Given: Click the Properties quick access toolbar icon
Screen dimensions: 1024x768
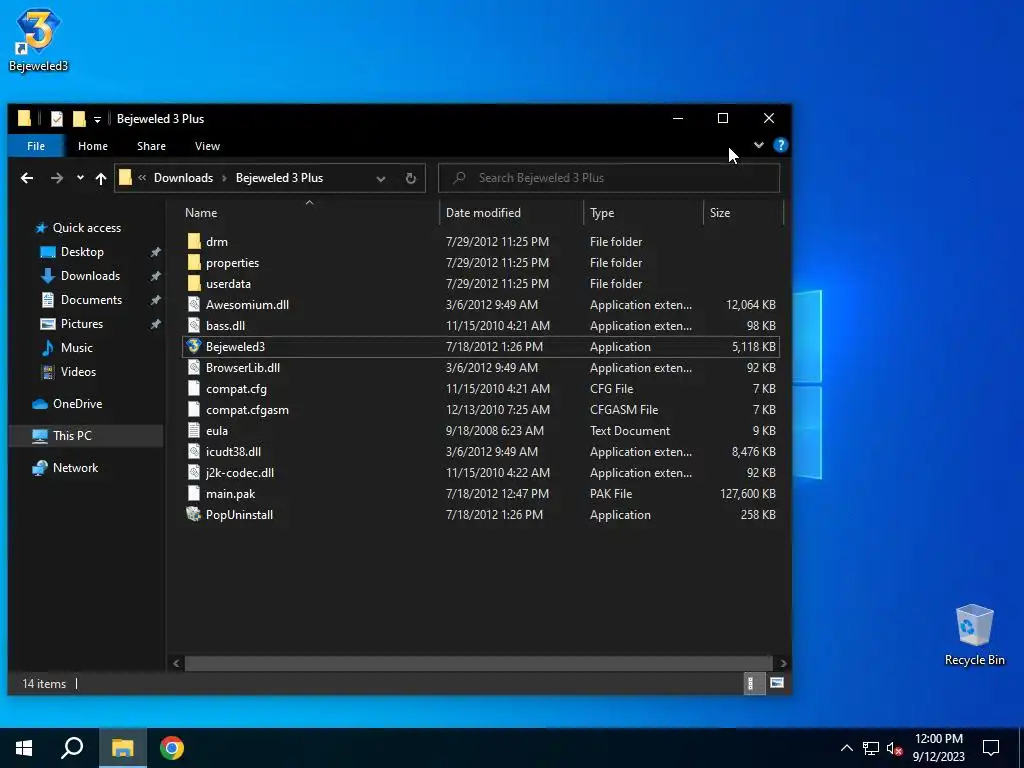Looking at the screenshot, I should tap(57, 118).
